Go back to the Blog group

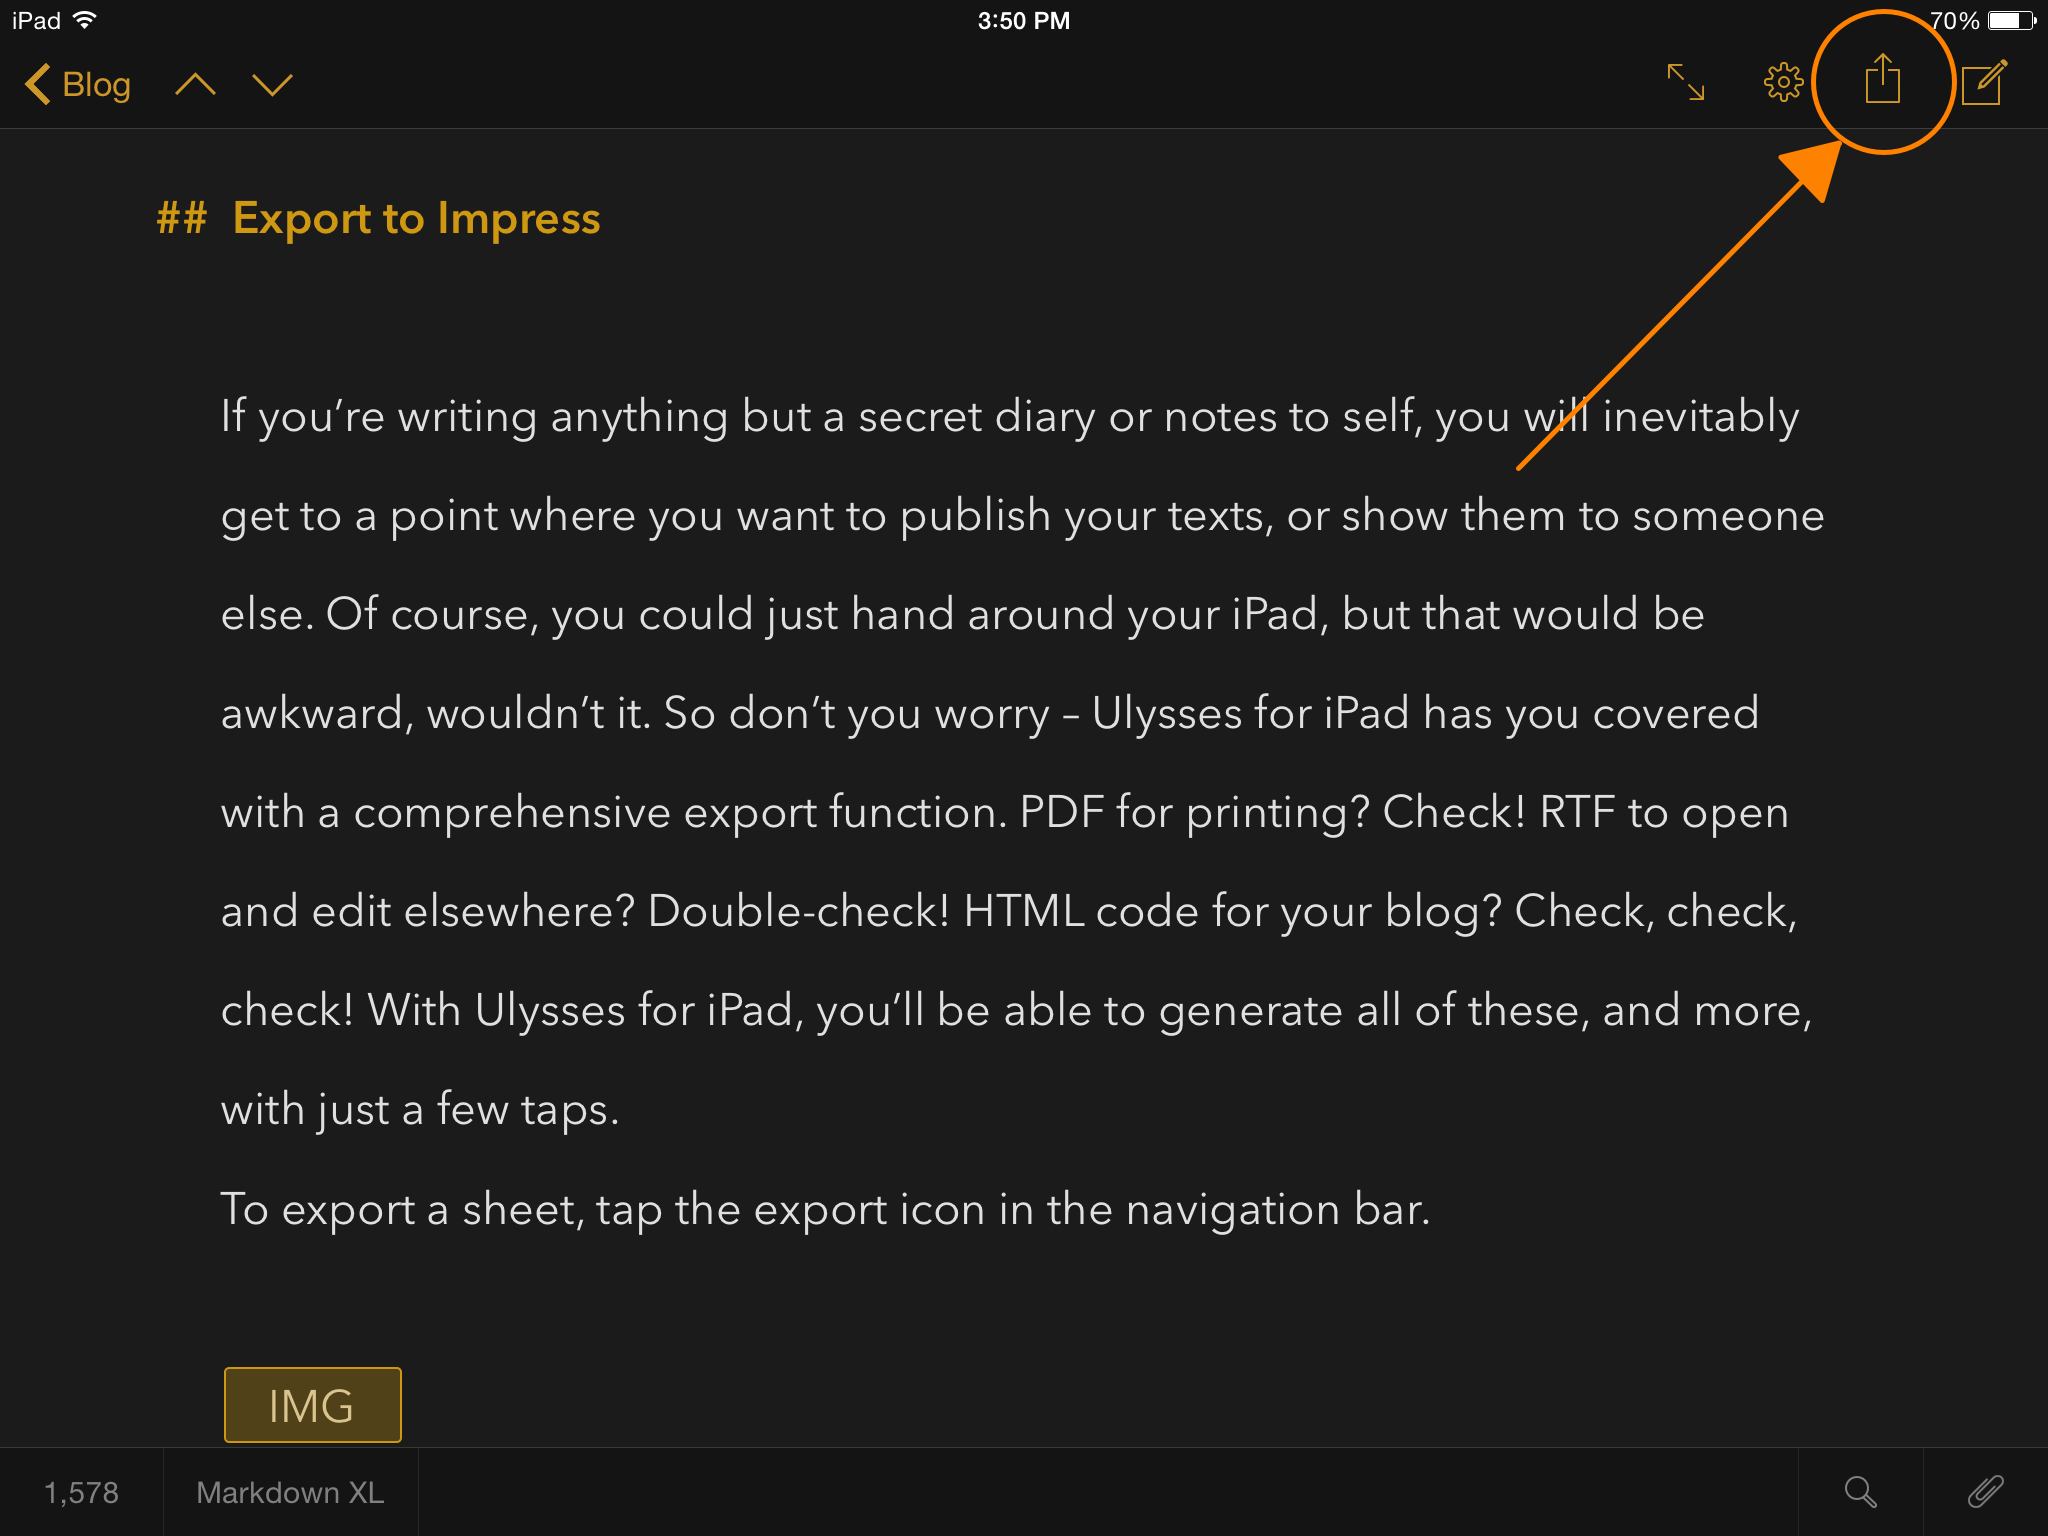point(96,85)
